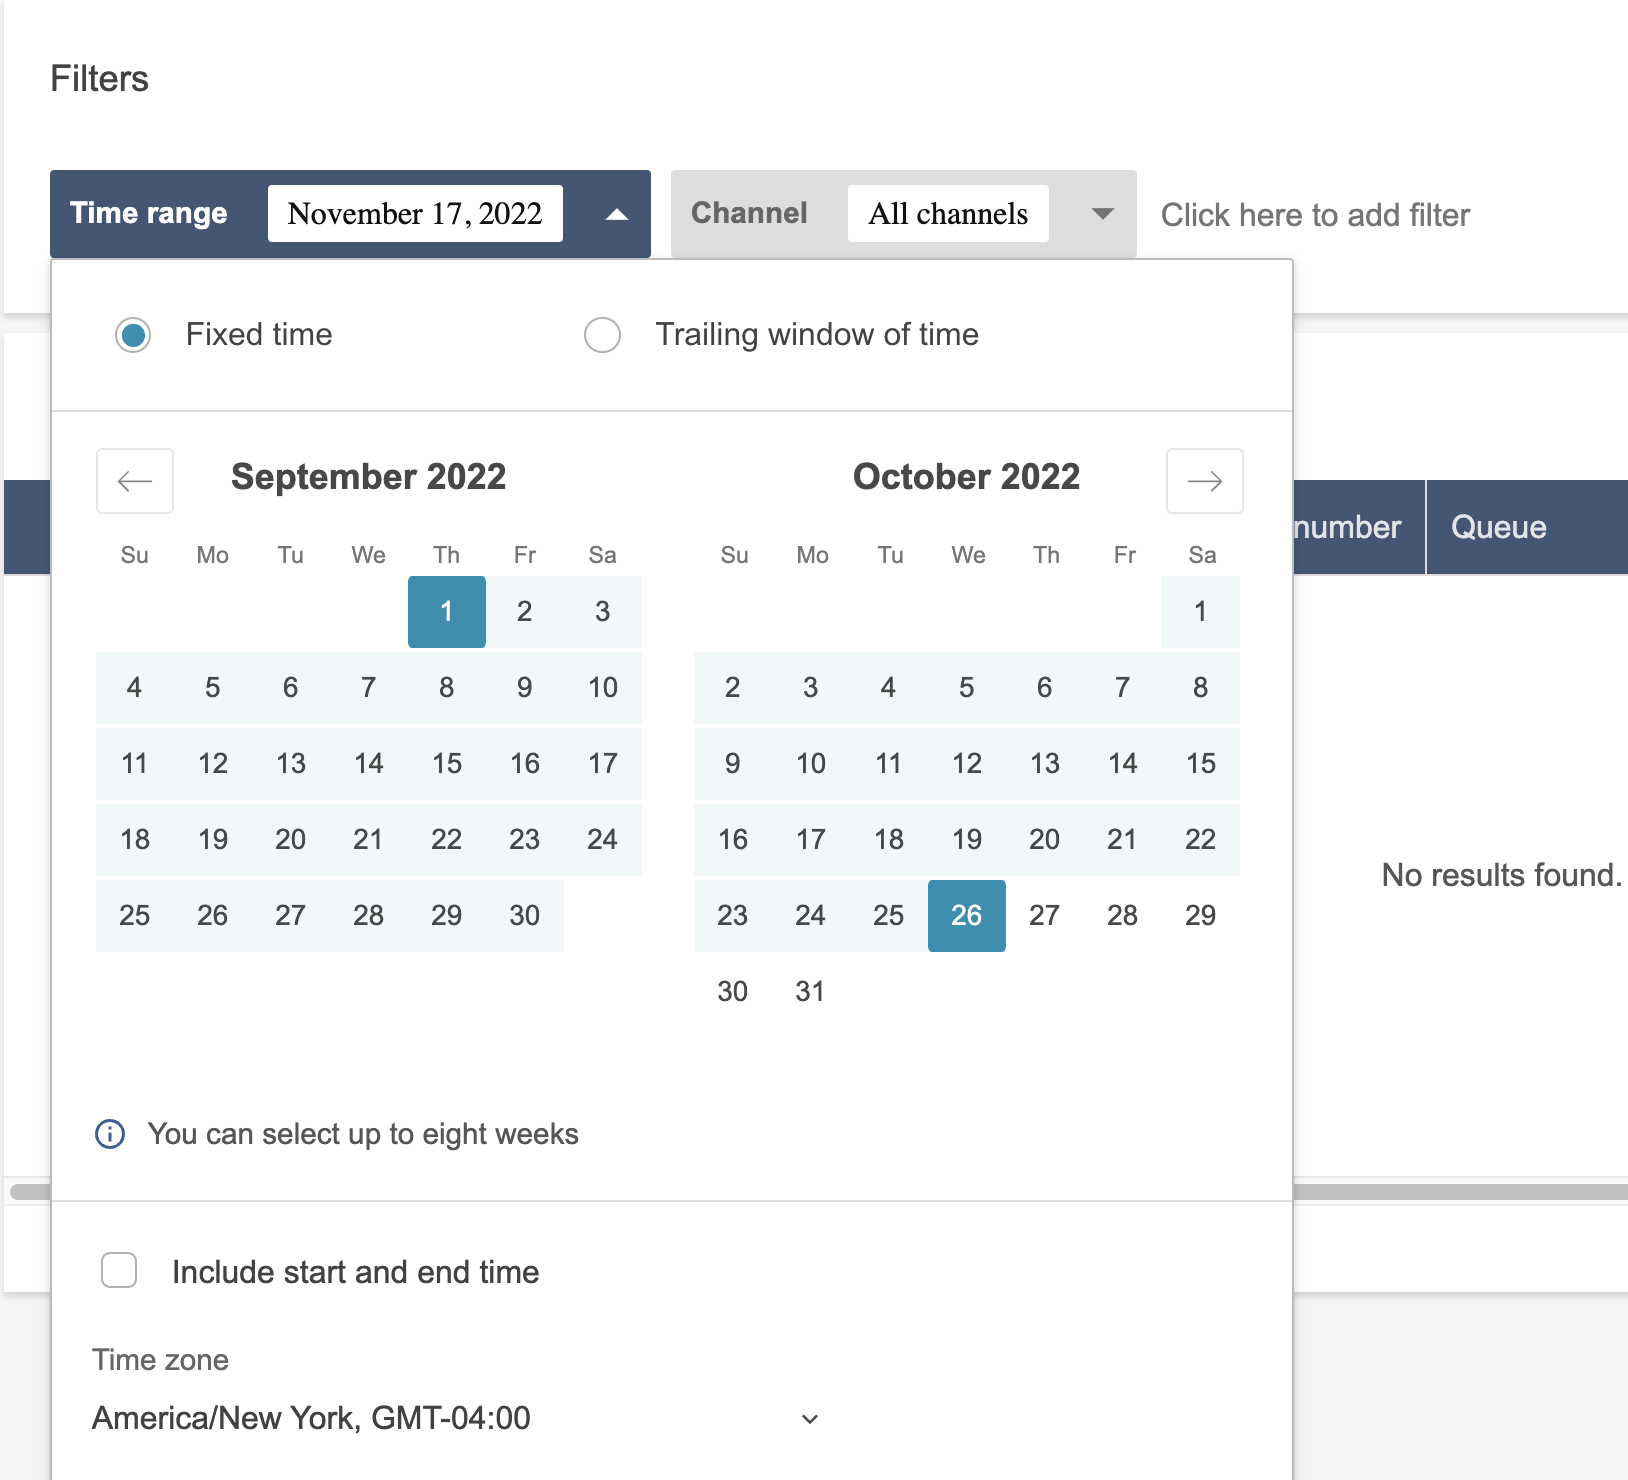Pick September 1 start date
The width and height of the screenshot is (1628, 1480).
coord(447,612)
